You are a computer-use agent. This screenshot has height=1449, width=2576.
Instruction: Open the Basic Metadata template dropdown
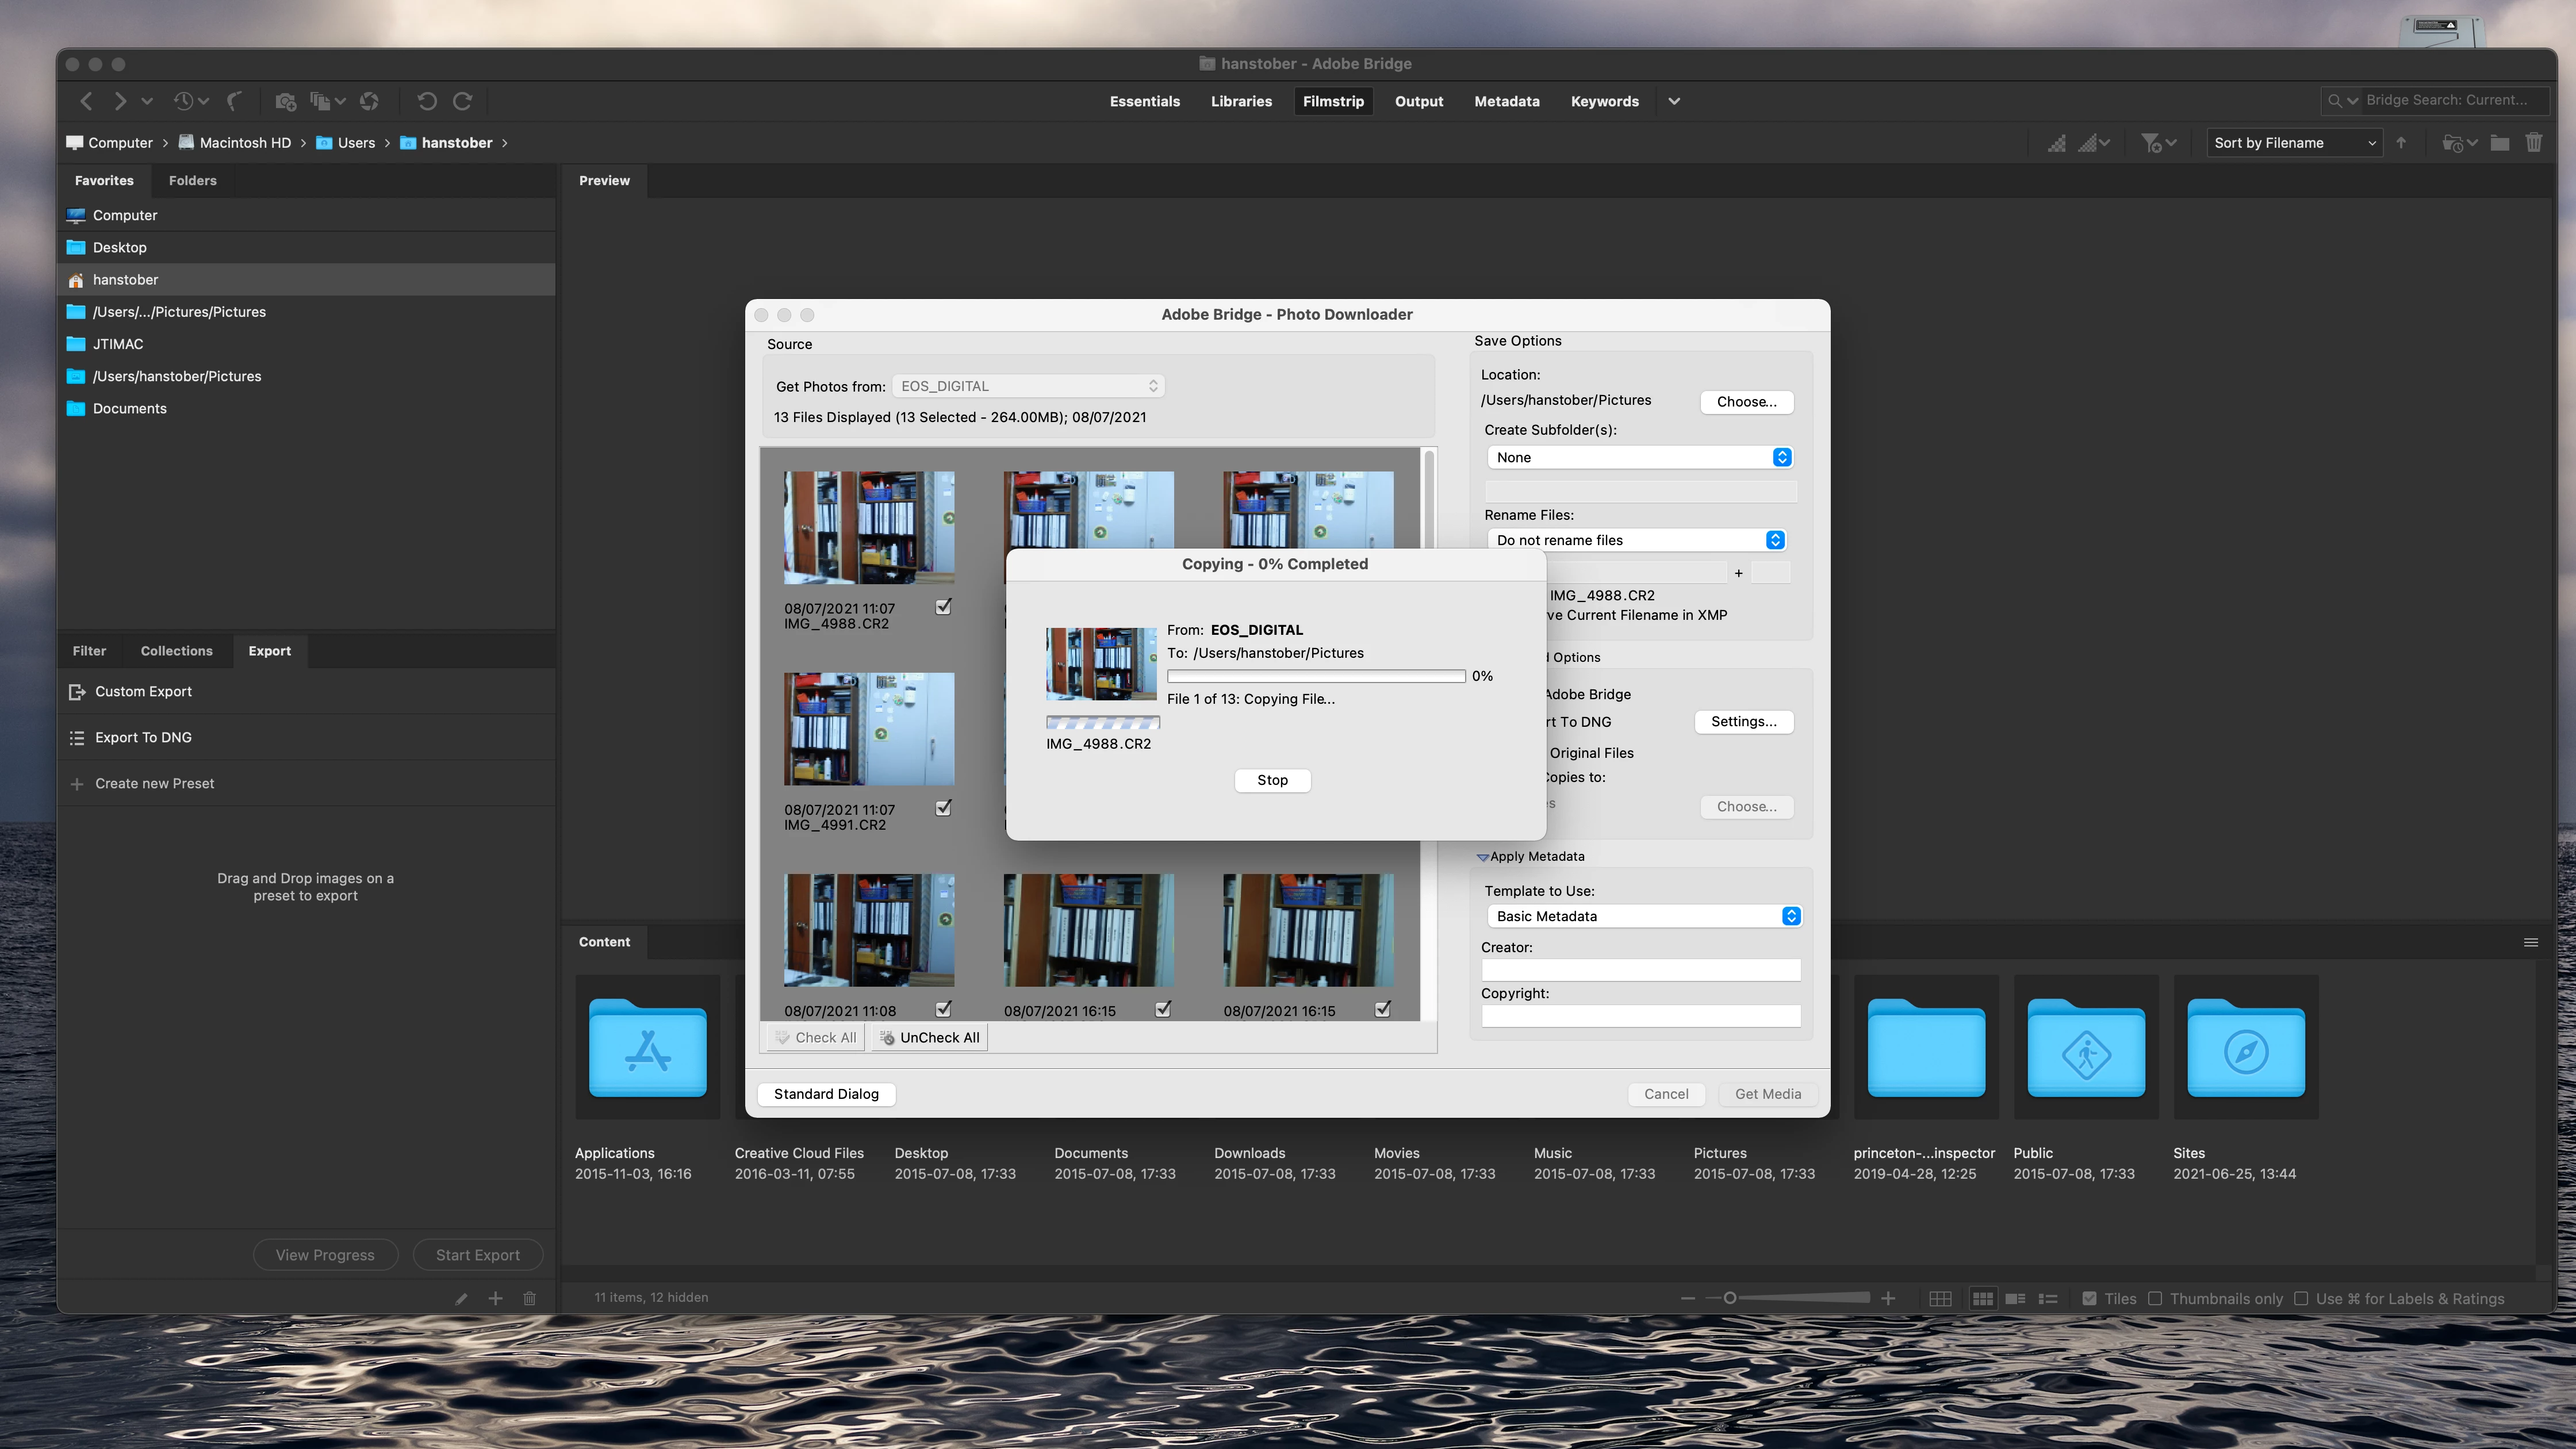[x=1645, y=916]
